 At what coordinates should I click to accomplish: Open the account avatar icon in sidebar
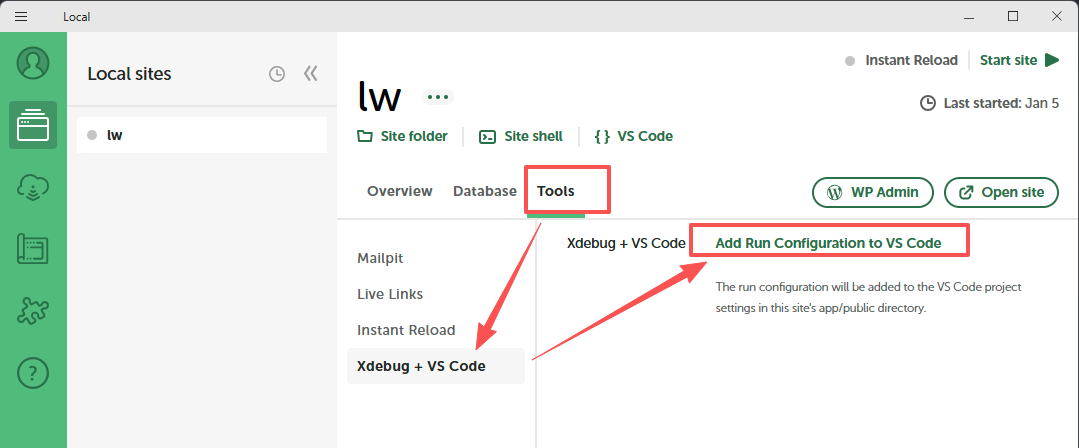point(33,63)
